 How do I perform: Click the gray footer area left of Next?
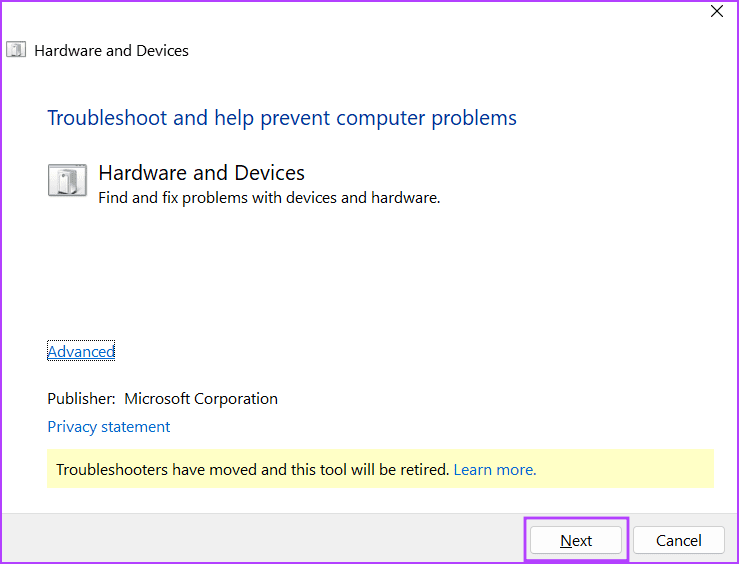coord(260,540)
